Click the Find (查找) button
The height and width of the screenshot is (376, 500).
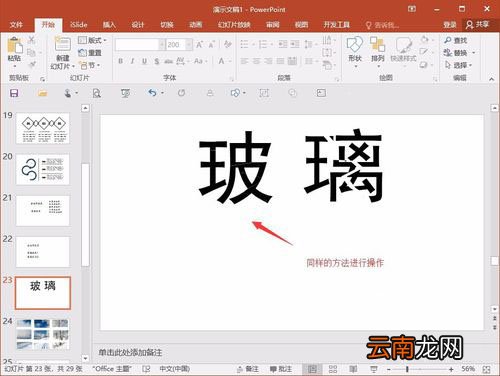click(456, 40)
